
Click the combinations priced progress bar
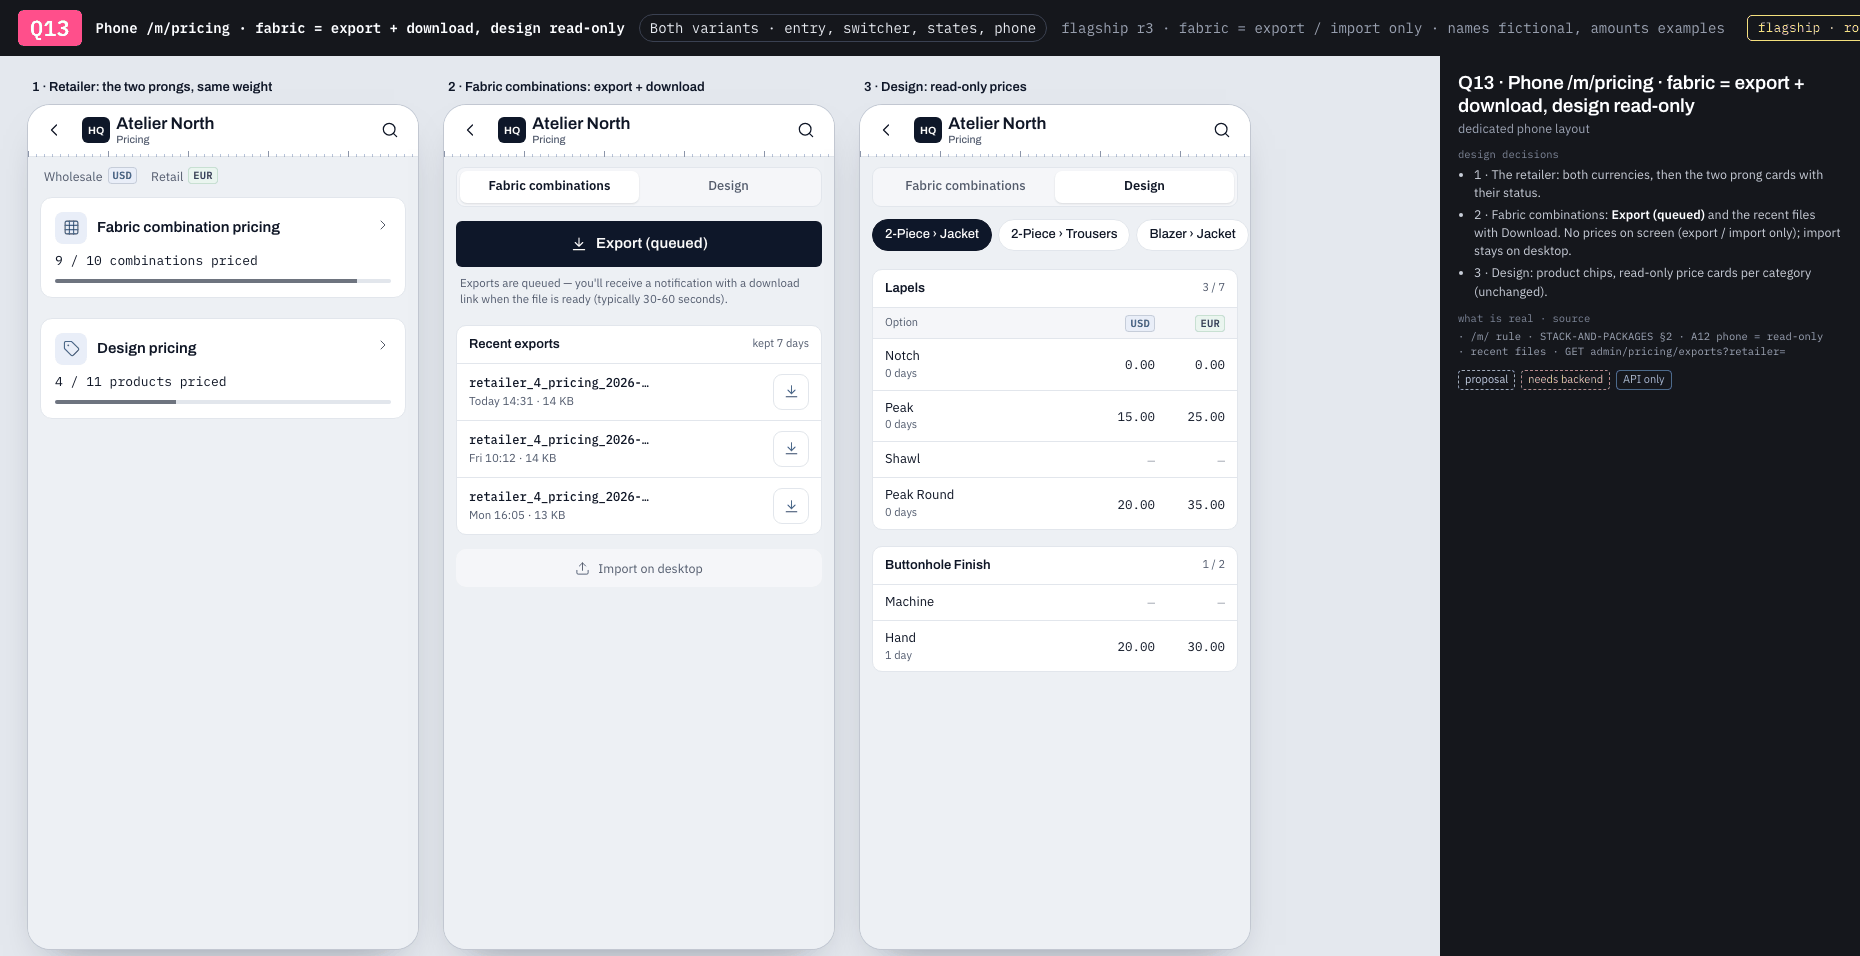click(223, 281)
